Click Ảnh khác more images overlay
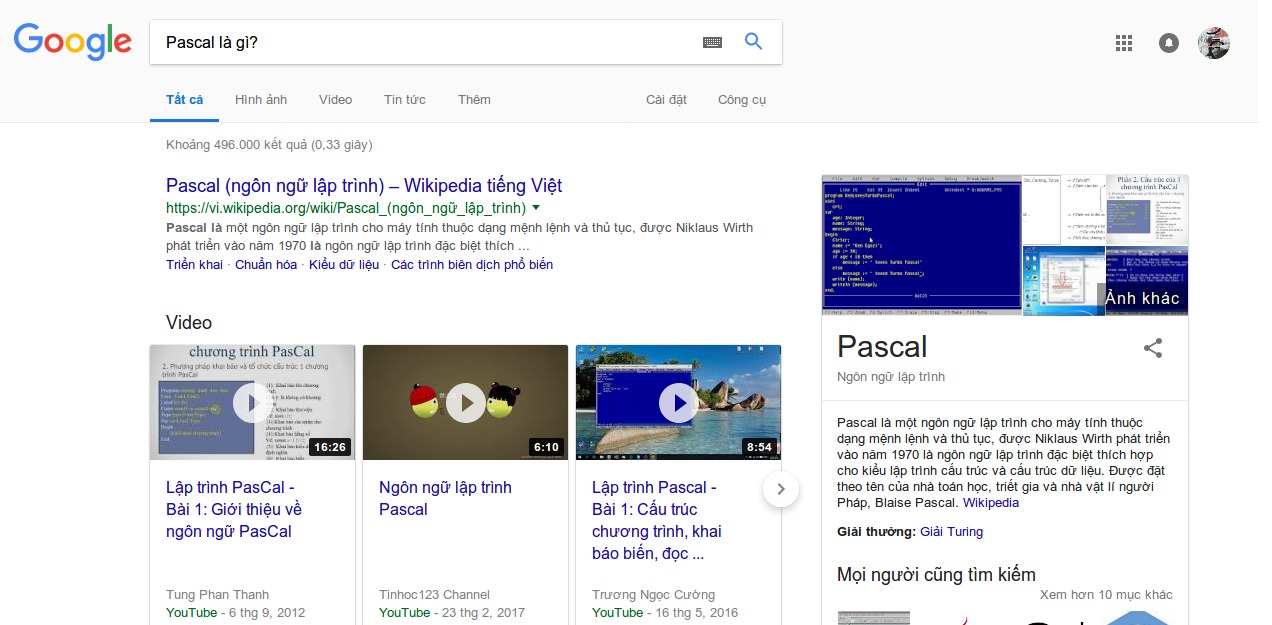This screenshot has height=625, width=1272. point(1142,298)
